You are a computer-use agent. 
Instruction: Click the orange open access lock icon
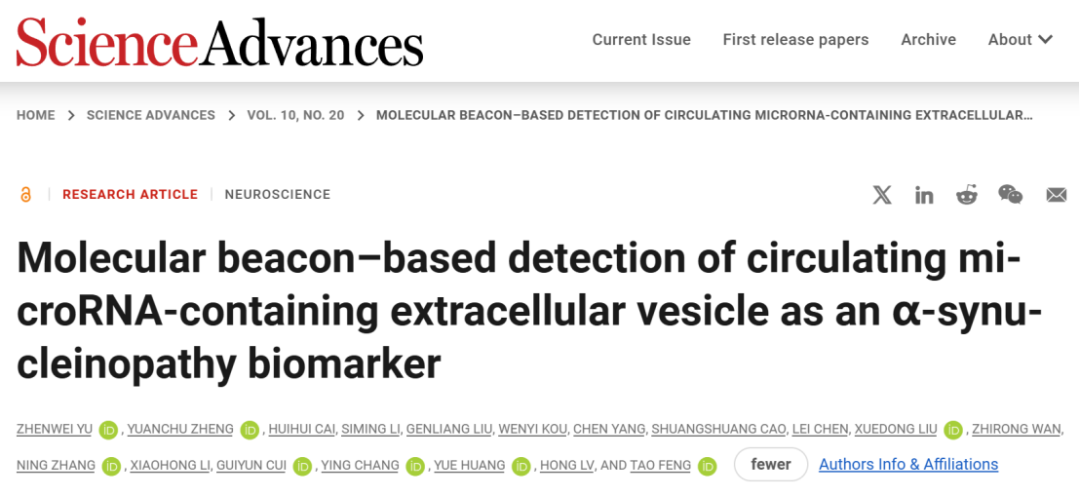(x=26, y=195)
